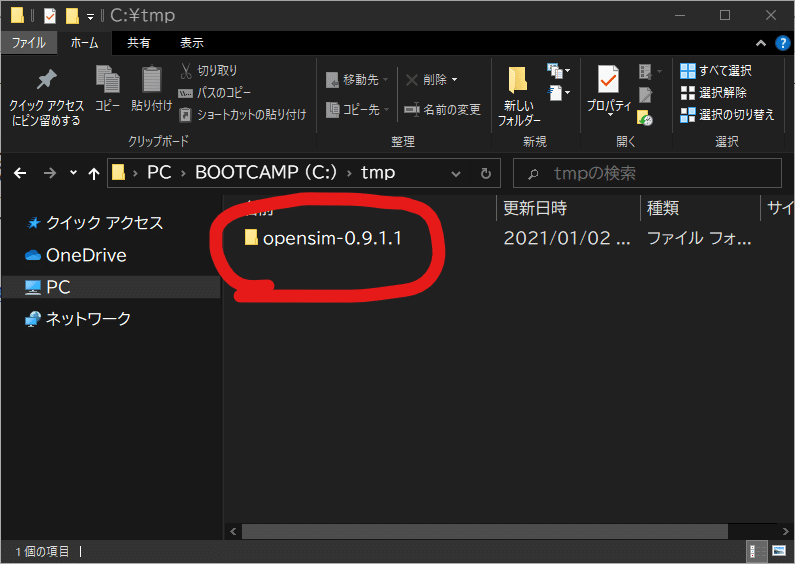795x564 pixels.
Task: Click Invert Selection (選択の切り替え)
Action: 727,115
